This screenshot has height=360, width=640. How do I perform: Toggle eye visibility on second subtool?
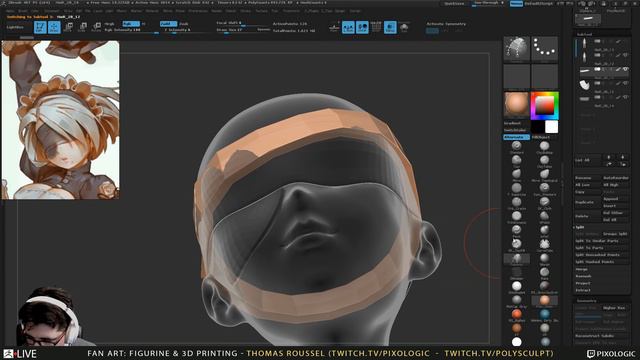(625, 56)
